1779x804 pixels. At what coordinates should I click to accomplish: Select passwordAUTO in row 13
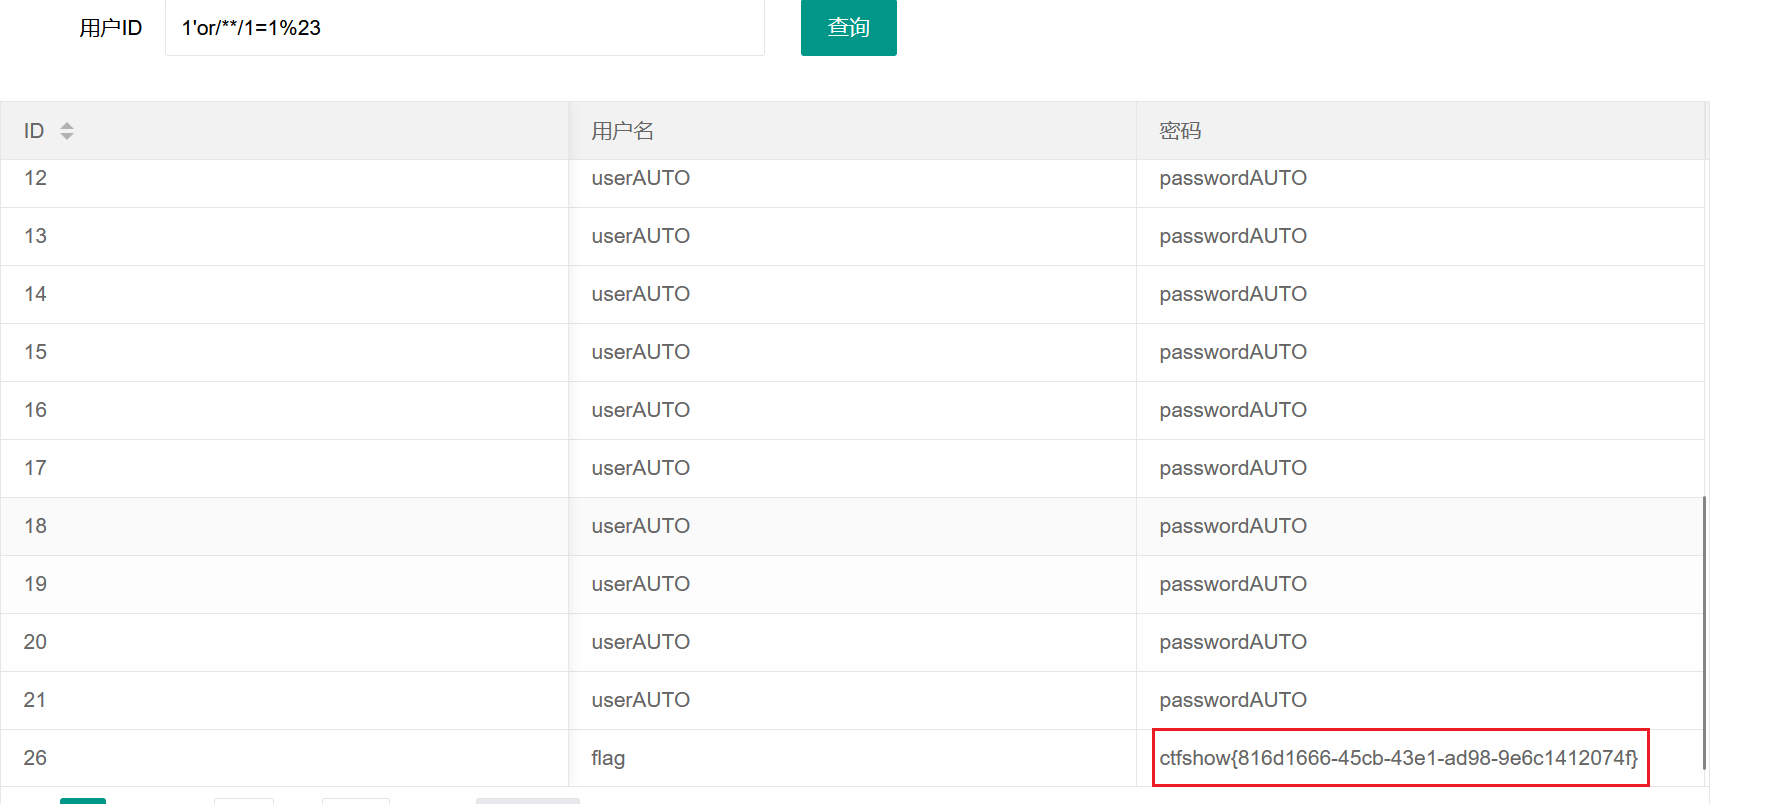click(1233, 236)
